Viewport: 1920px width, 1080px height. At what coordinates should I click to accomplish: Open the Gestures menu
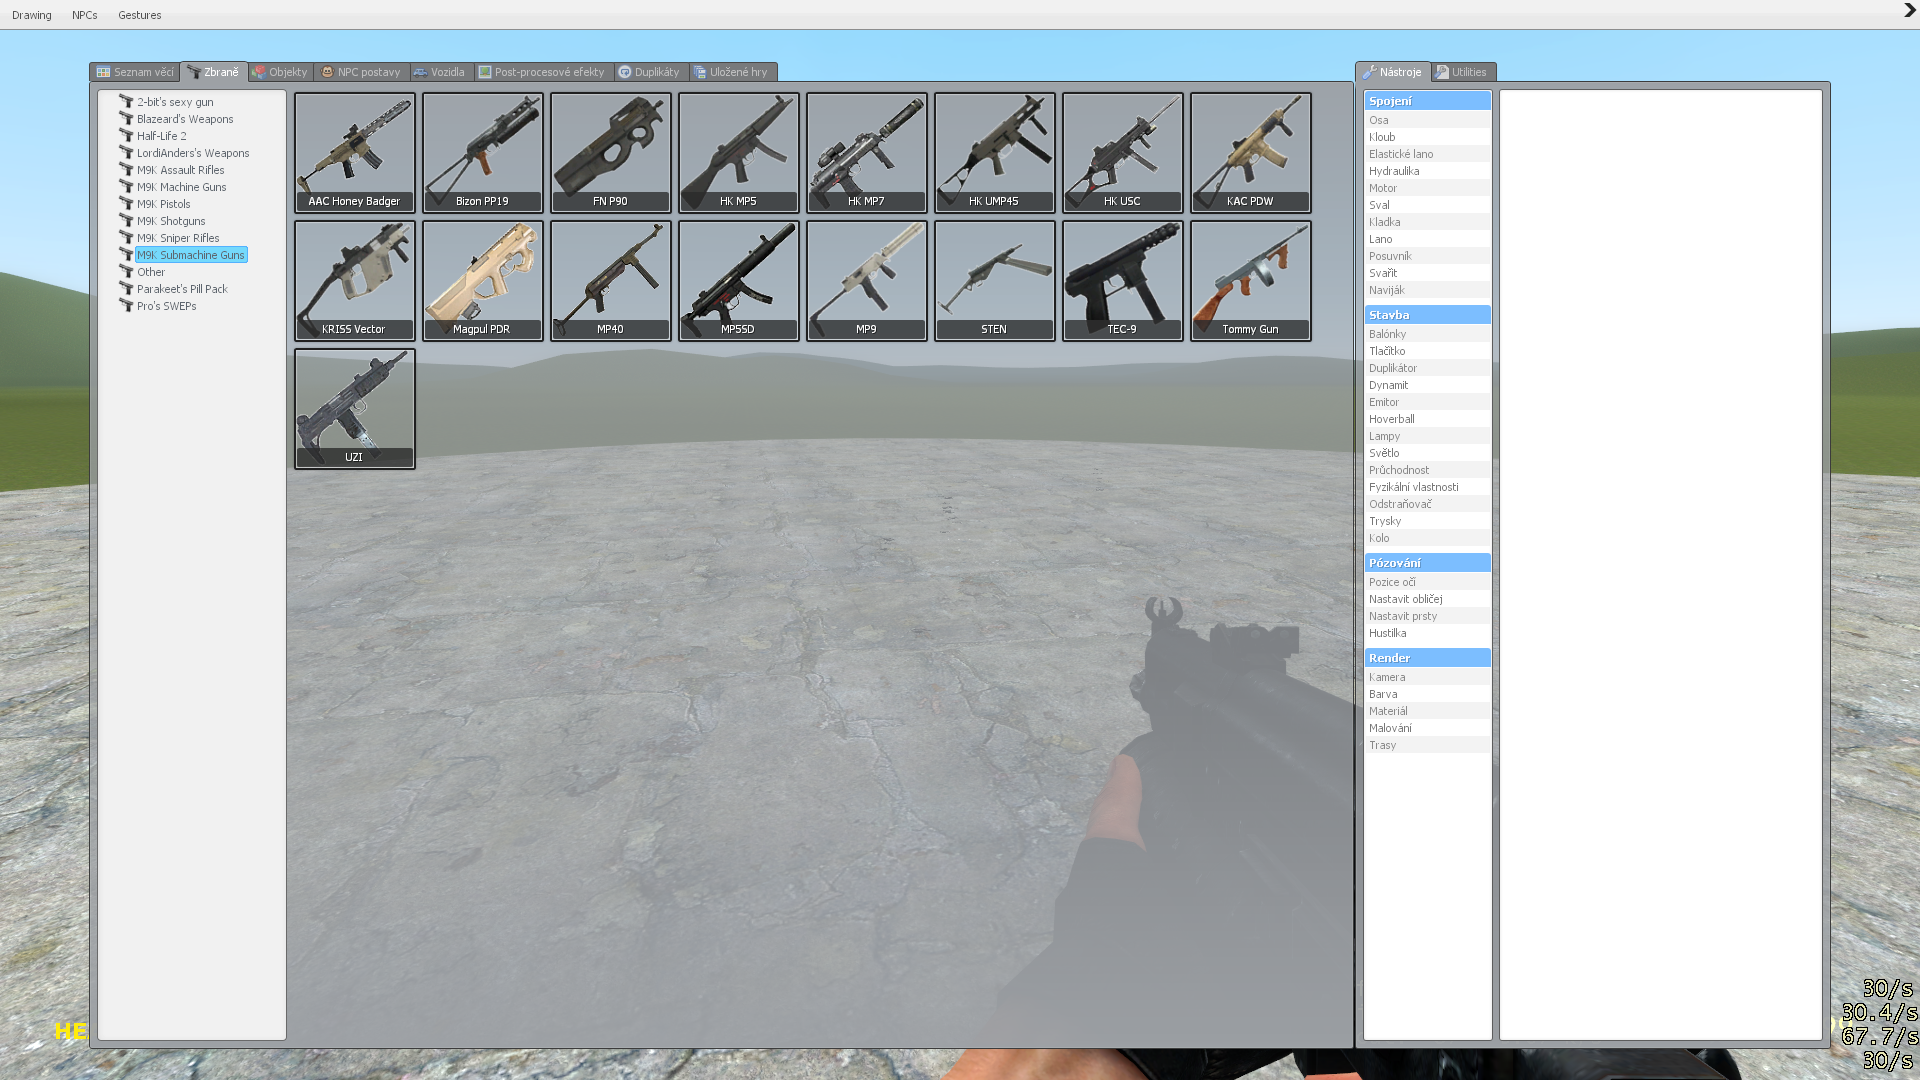[x=140, y=15]
